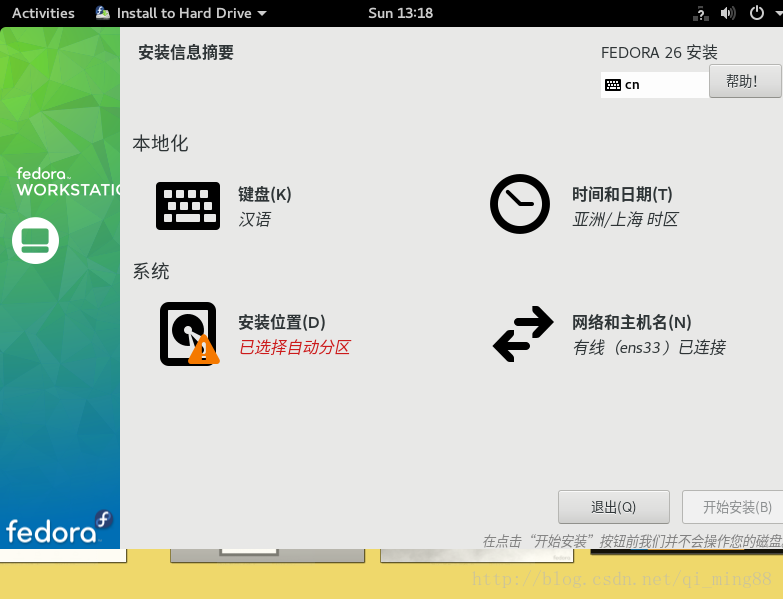Open Install to Hard Drive app menu
This screenshot has width=783, height=599.
[181, 13]
